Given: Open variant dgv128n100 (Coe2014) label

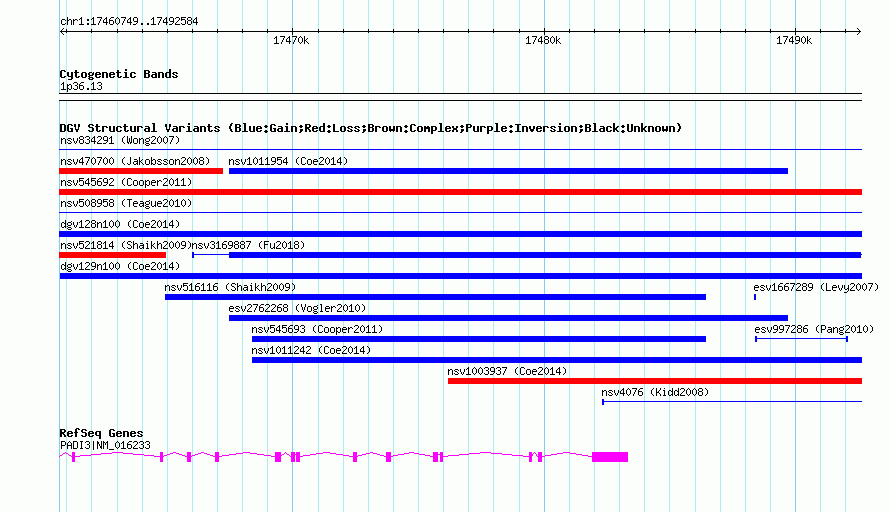Looking at the screenshot, I should coord(120,224).
